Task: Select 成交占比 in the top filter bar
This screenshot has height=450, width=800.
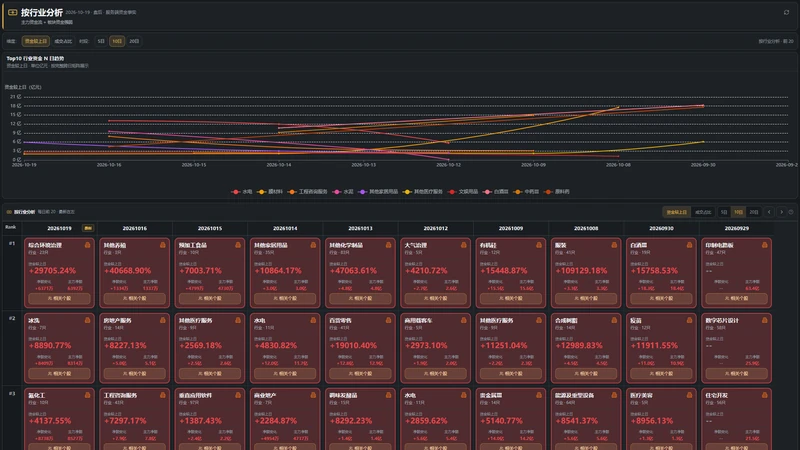Action: pos(63,41)
